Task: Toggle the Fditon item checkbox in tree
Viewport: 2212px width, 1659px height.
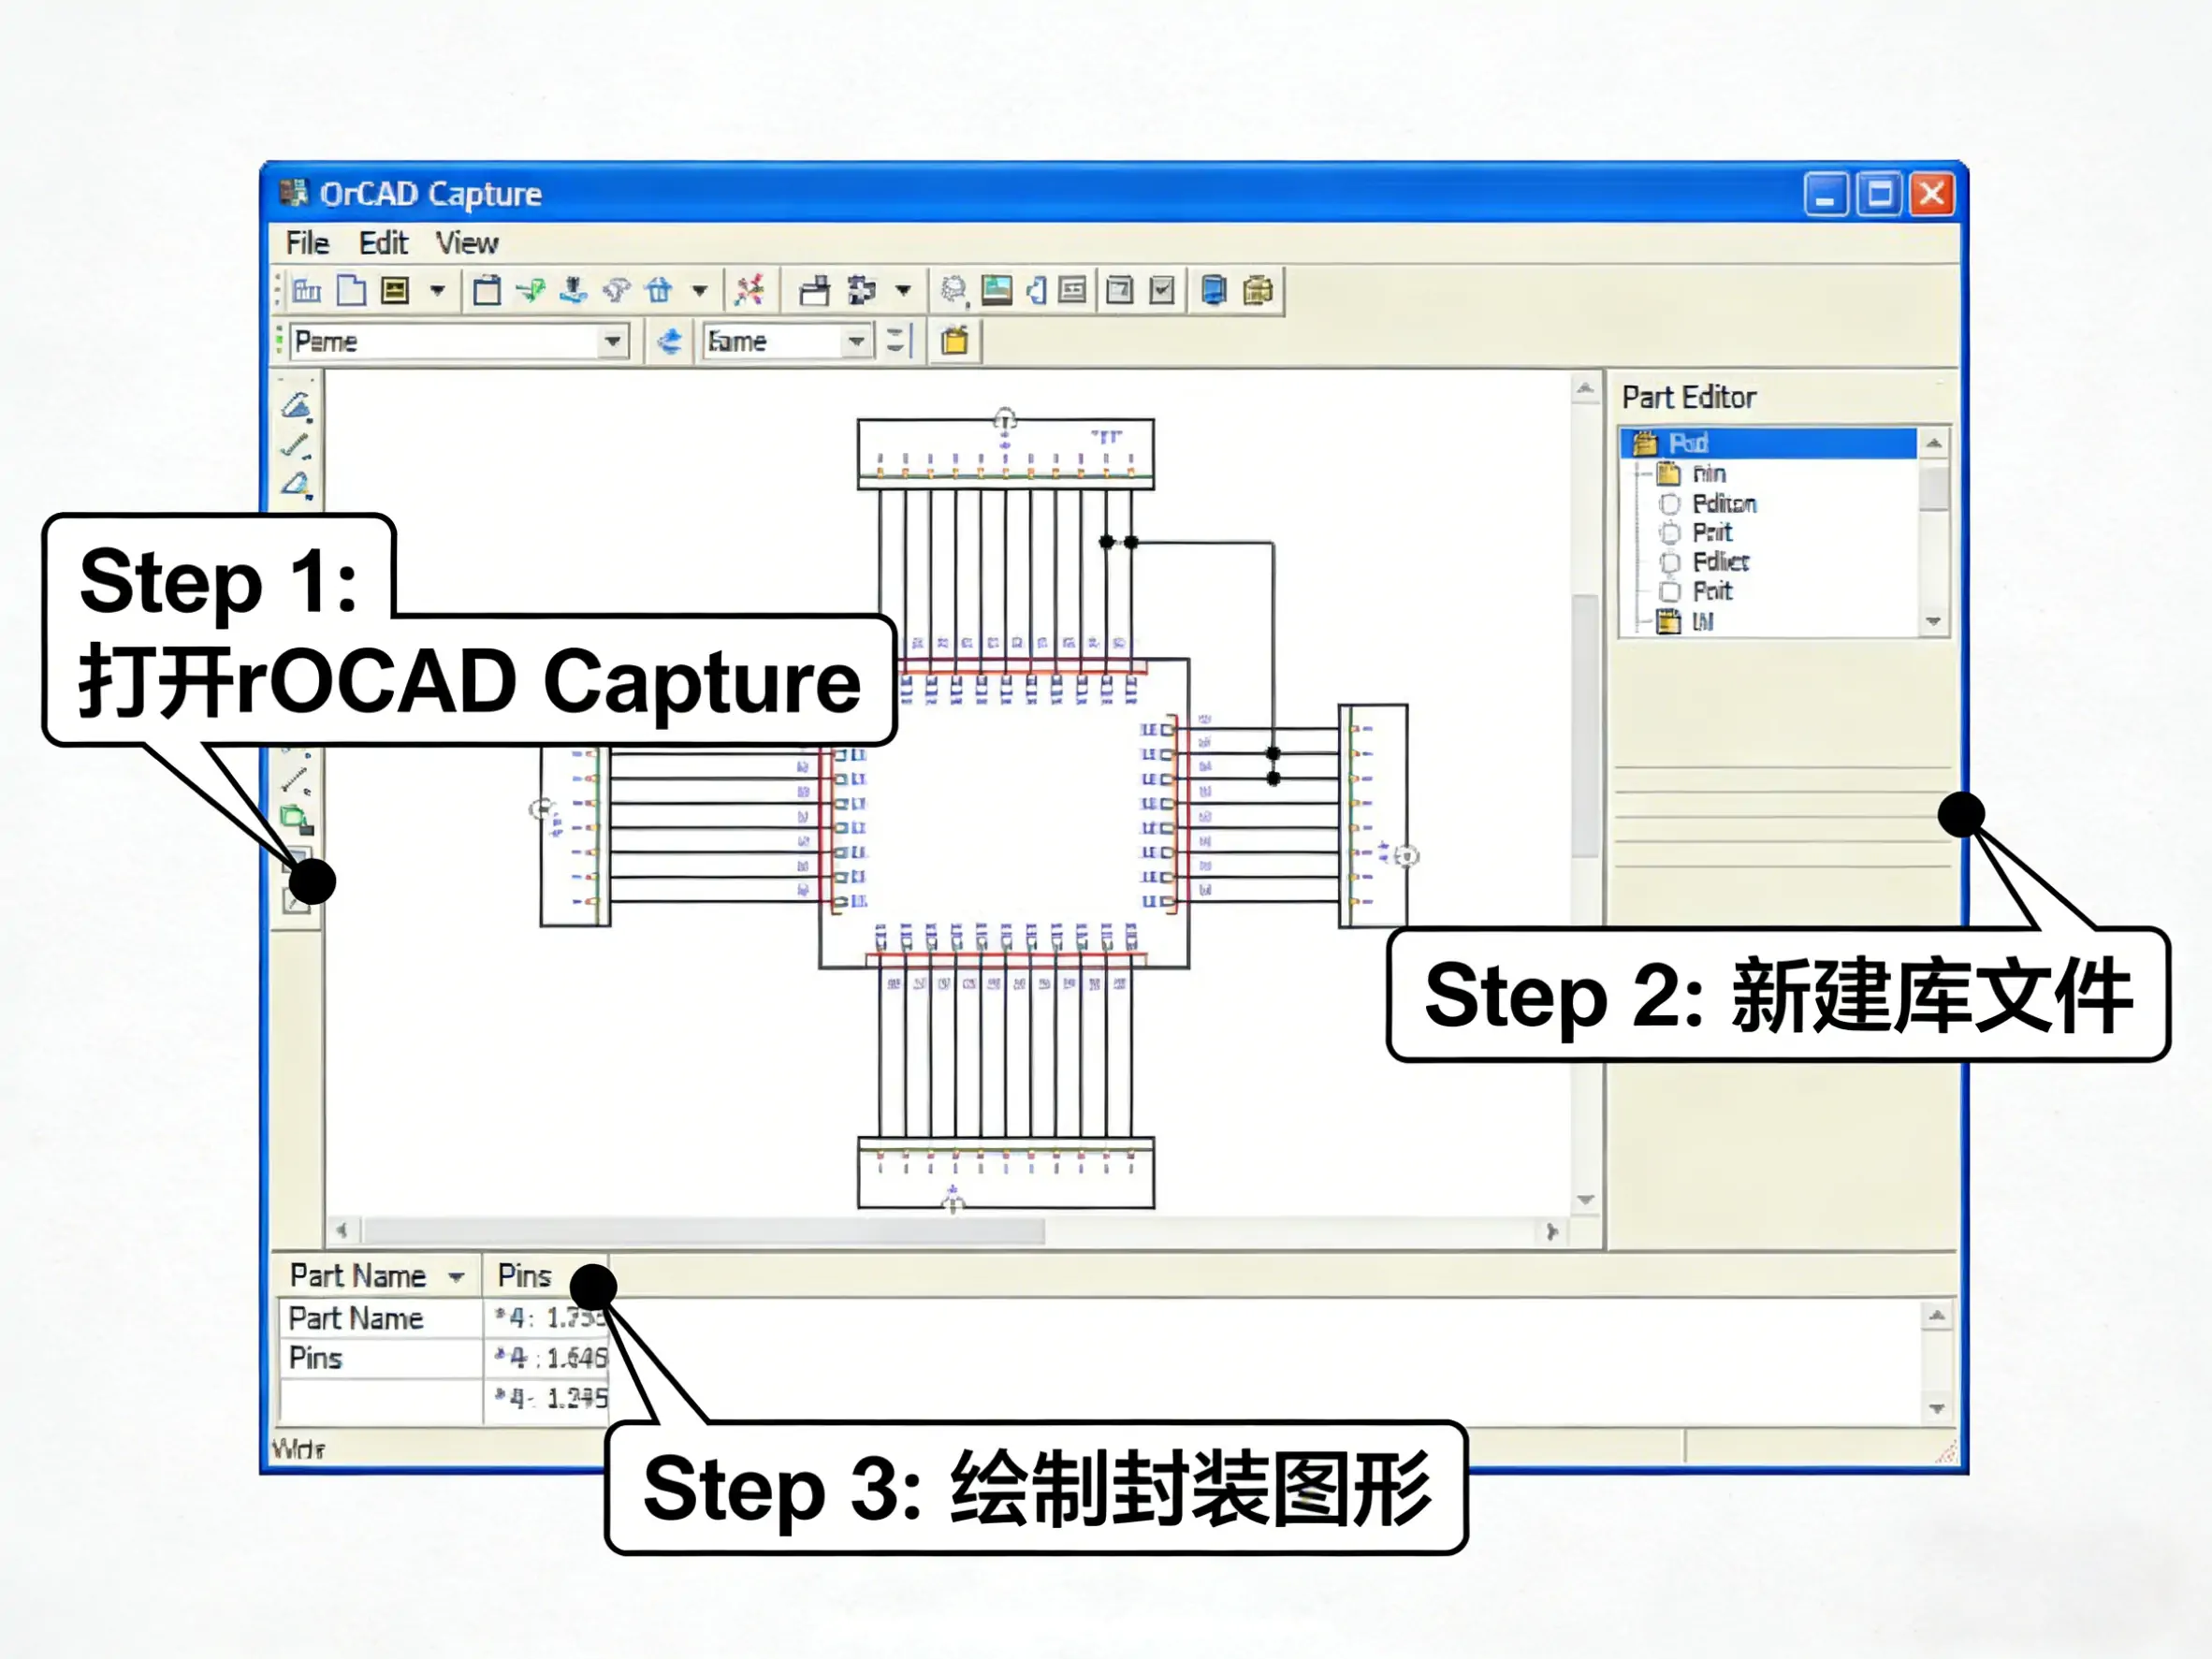Action: [x=1669, y=504]
